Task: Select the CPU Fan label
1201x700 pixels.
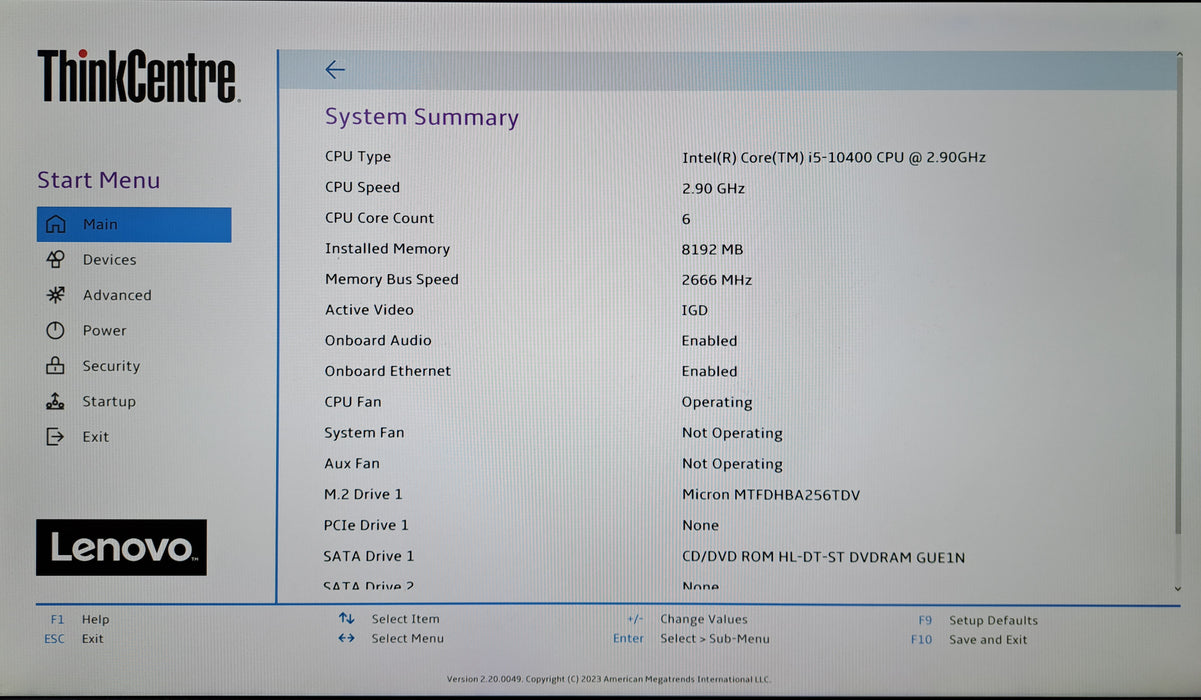Action: 352,402
